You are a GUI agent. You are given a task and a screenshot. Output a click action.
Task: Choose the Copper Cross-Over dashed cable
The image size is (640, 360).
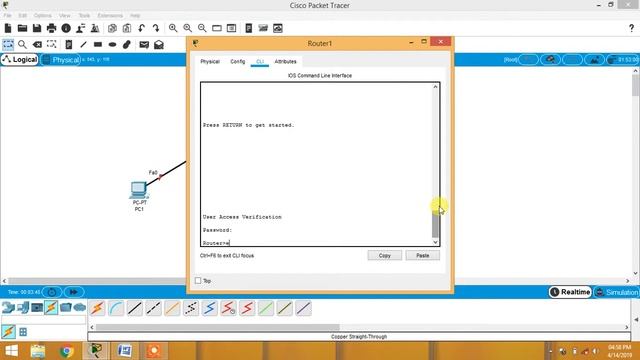point(153,308)
